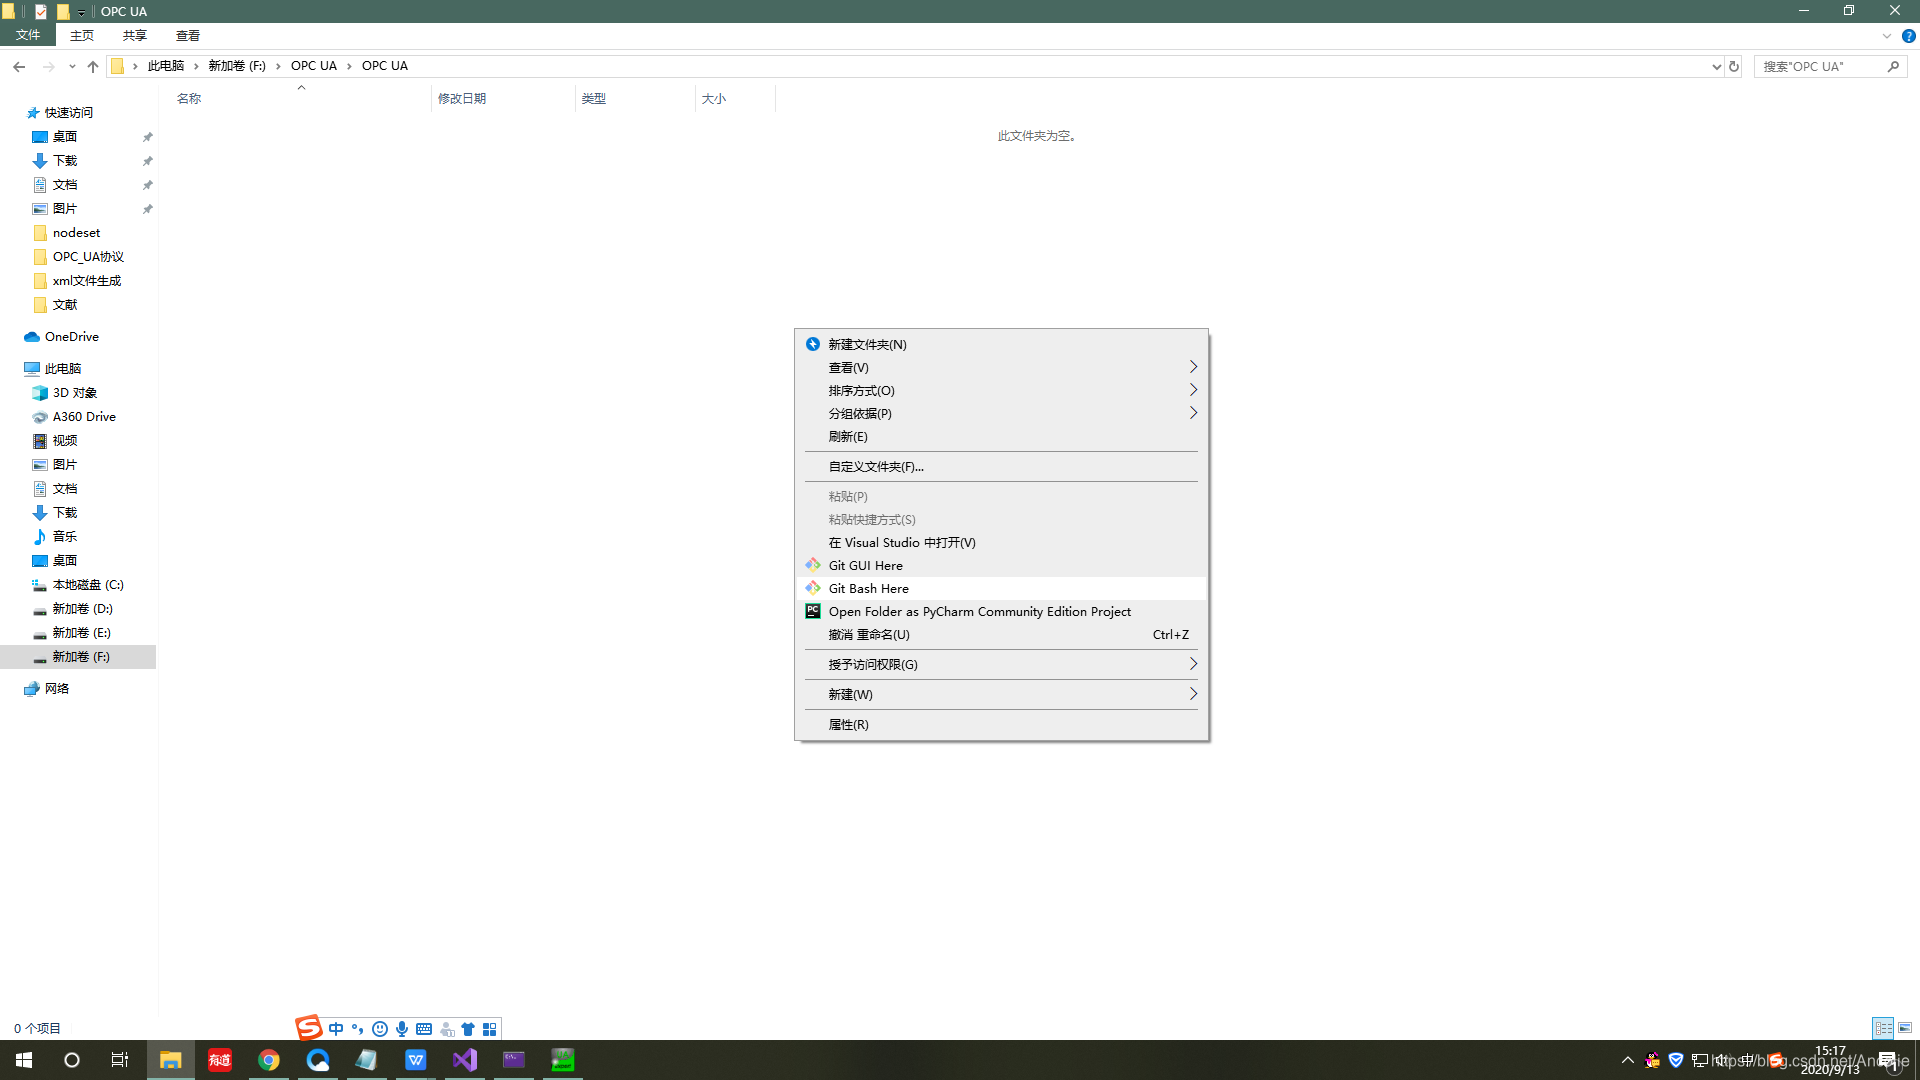The image size is (1920, 1080).
Task: Click the PyCharm icon in context menu
Action: pyautogui.click(x=813, y=611)
